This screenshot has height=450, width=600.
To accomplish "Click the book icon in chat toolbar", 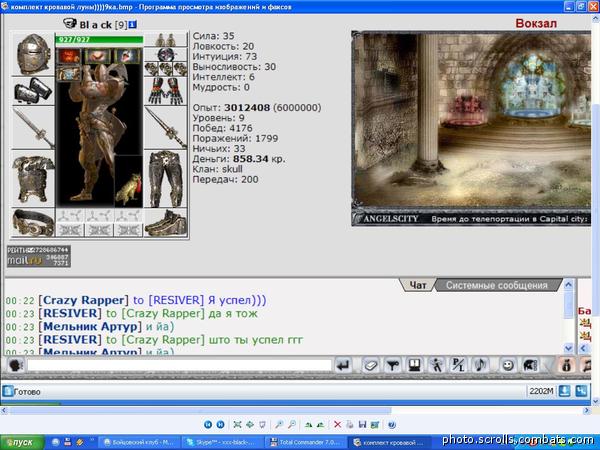I will (x=414, y=365).
